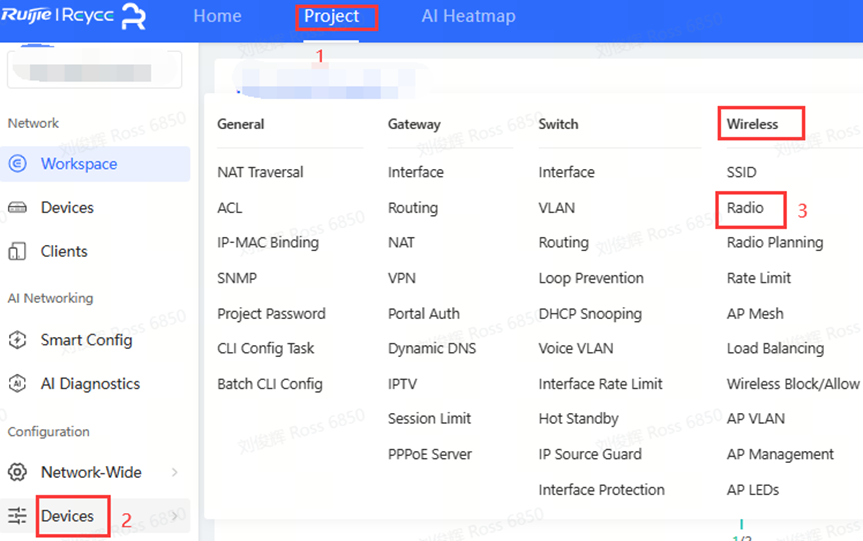Go to the Home tab
The height and width of the screenshot is (541, 863).
pyautogui.click(x=217, y=16)
